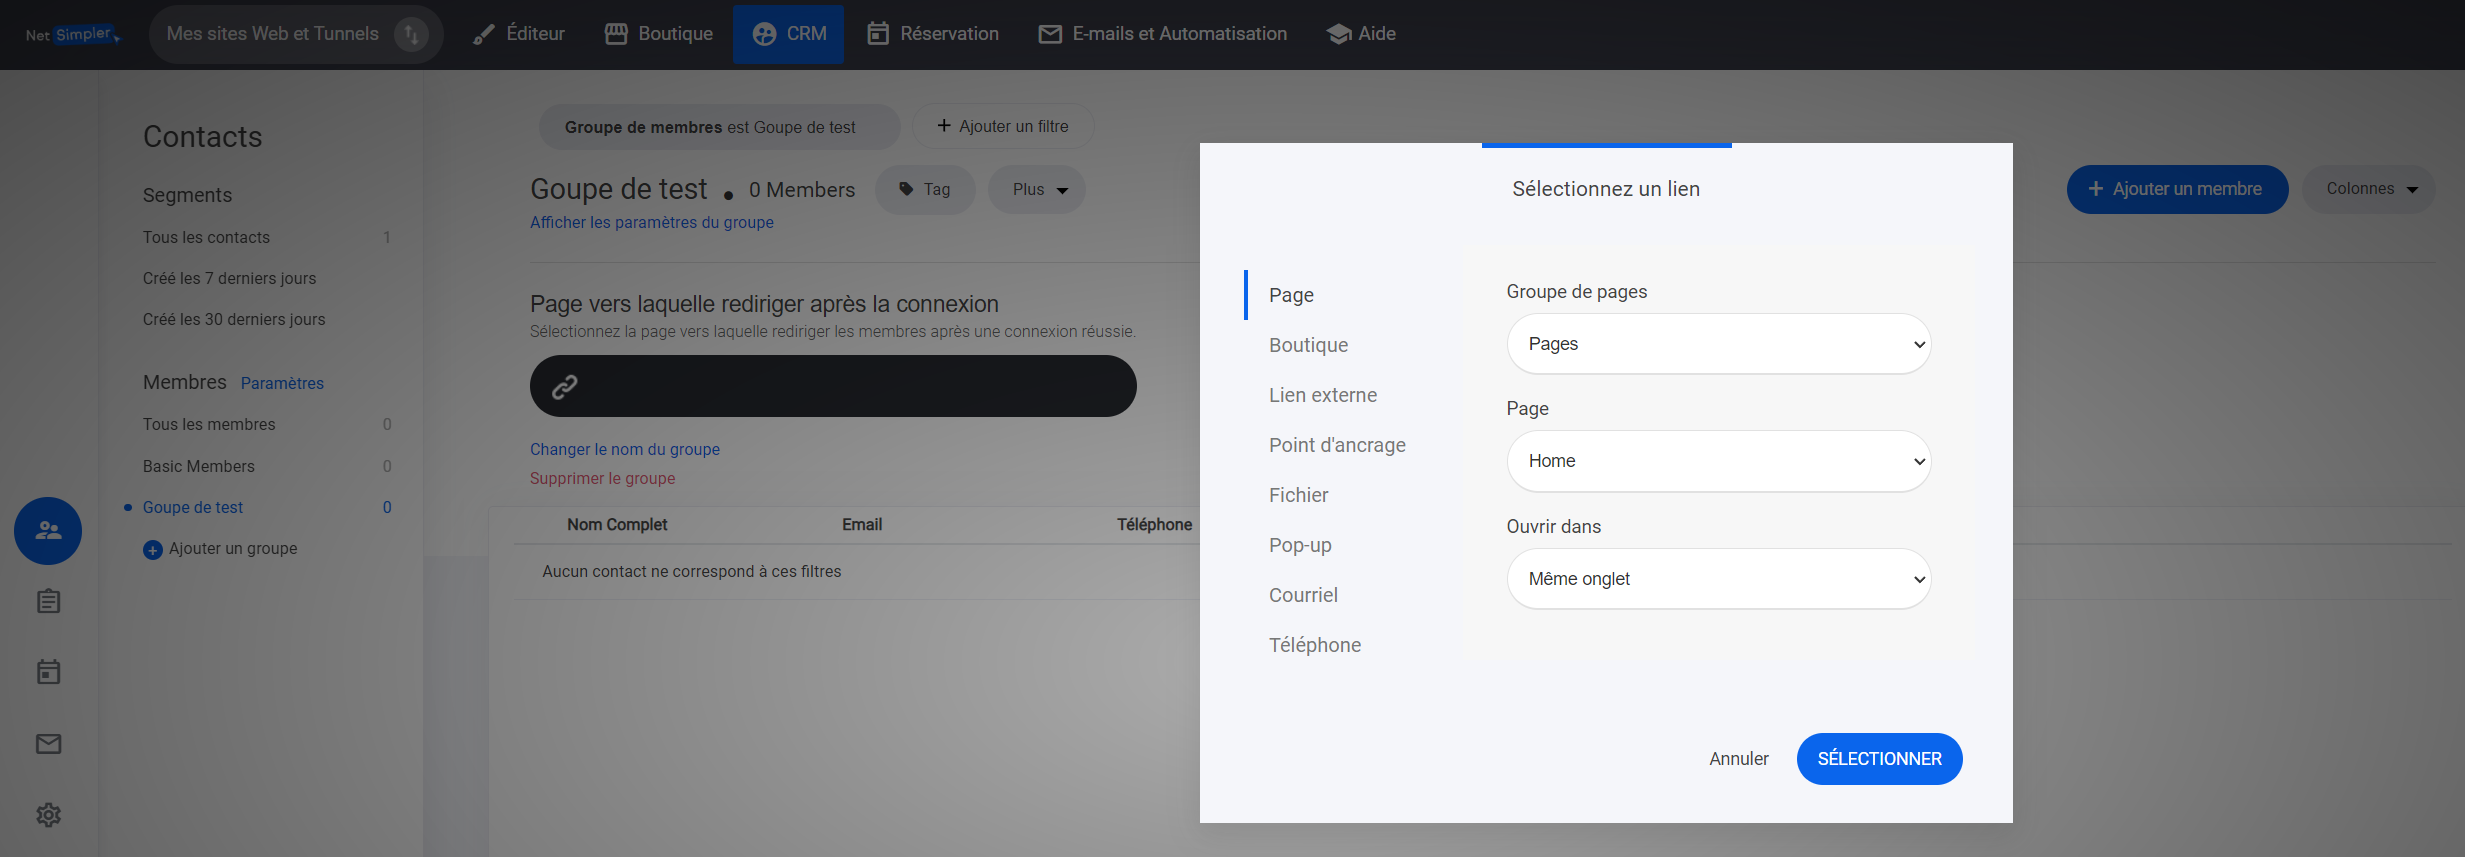Expand the Colonnes dropdown
2465x857 pixels.
pos(2369,189)
